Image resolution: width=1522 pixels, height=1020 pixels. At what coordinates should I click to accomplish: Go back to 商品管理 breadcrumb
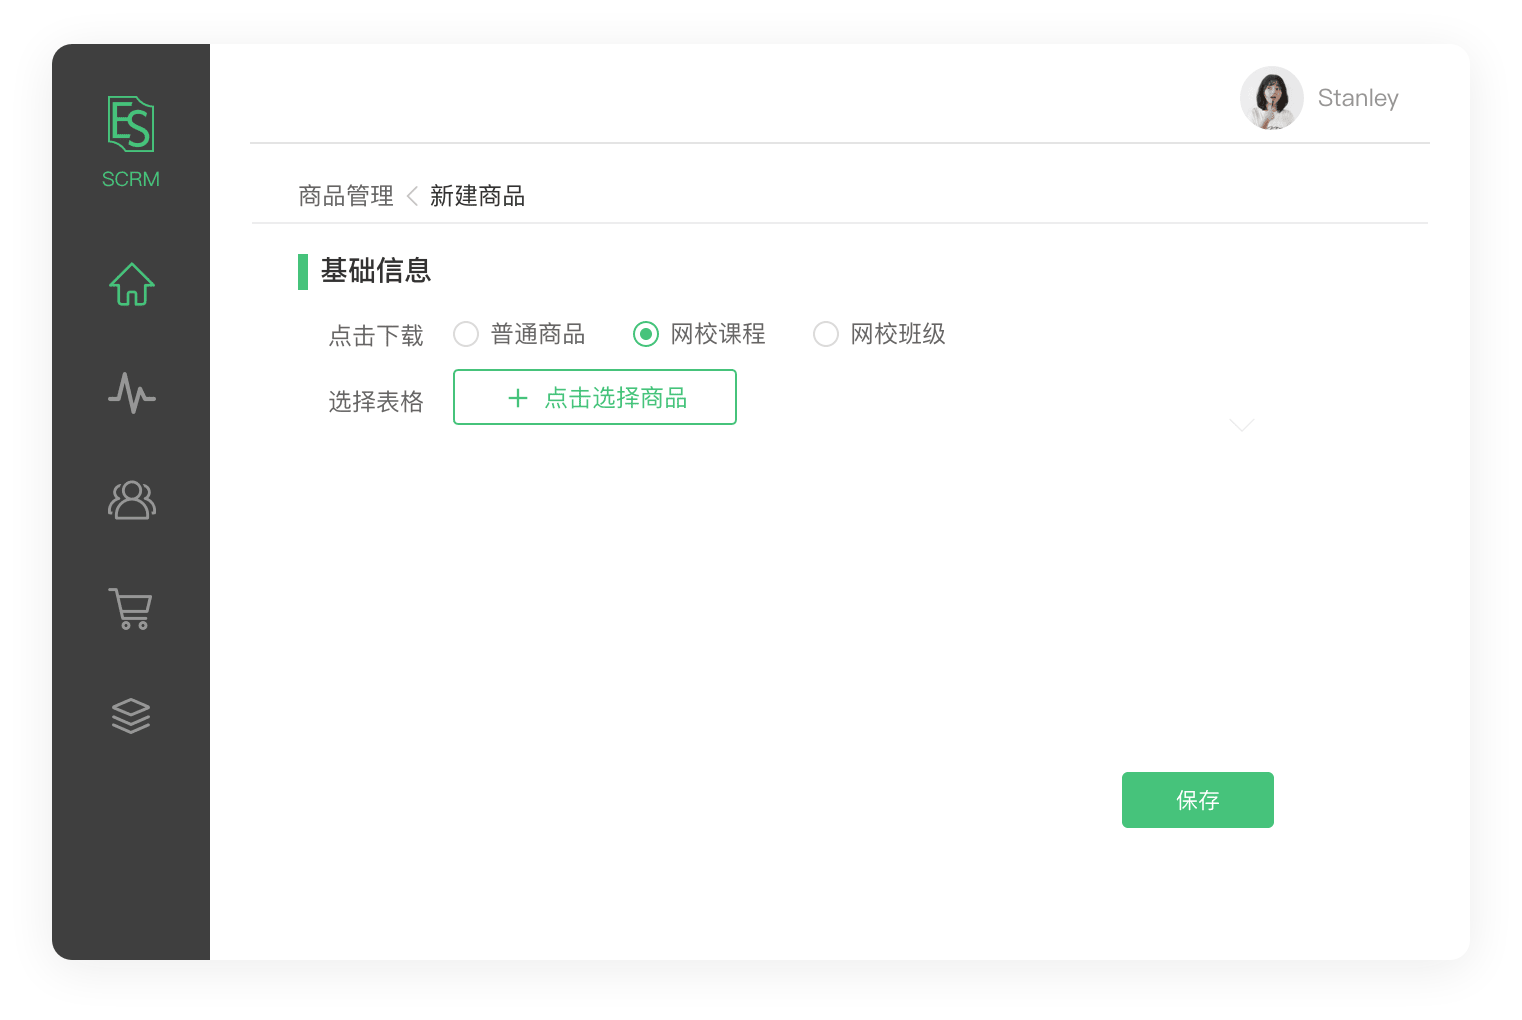click(x=346, y=196)
